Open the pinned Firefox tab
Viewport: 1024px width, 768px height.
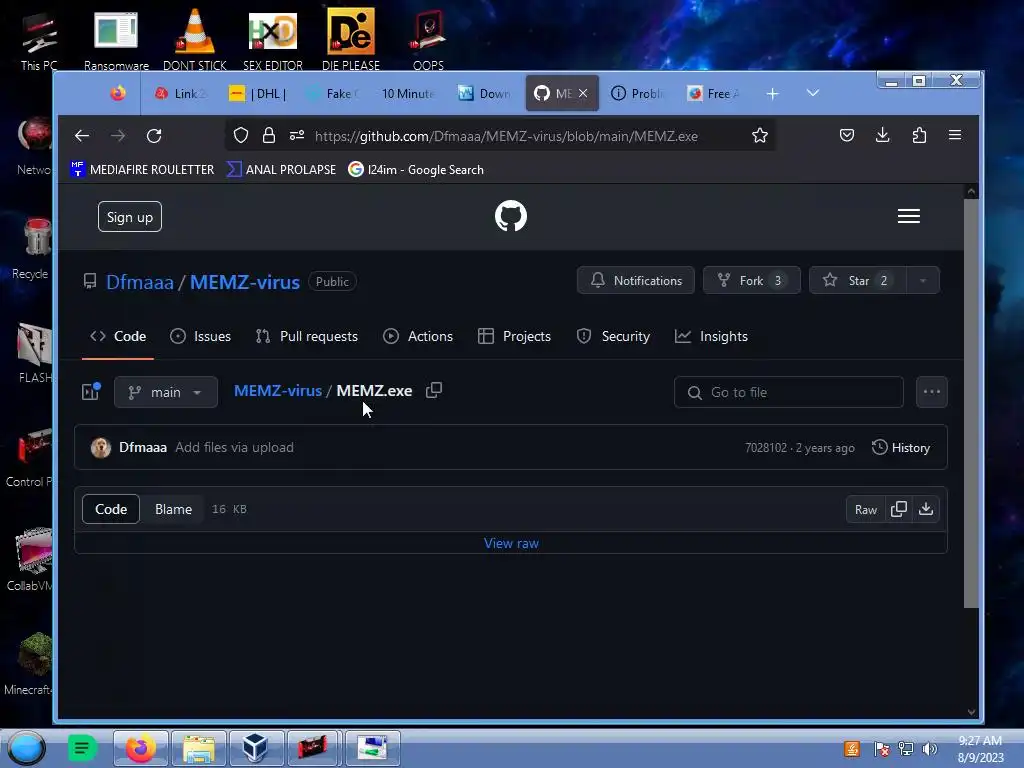click(x=118, y=93)
